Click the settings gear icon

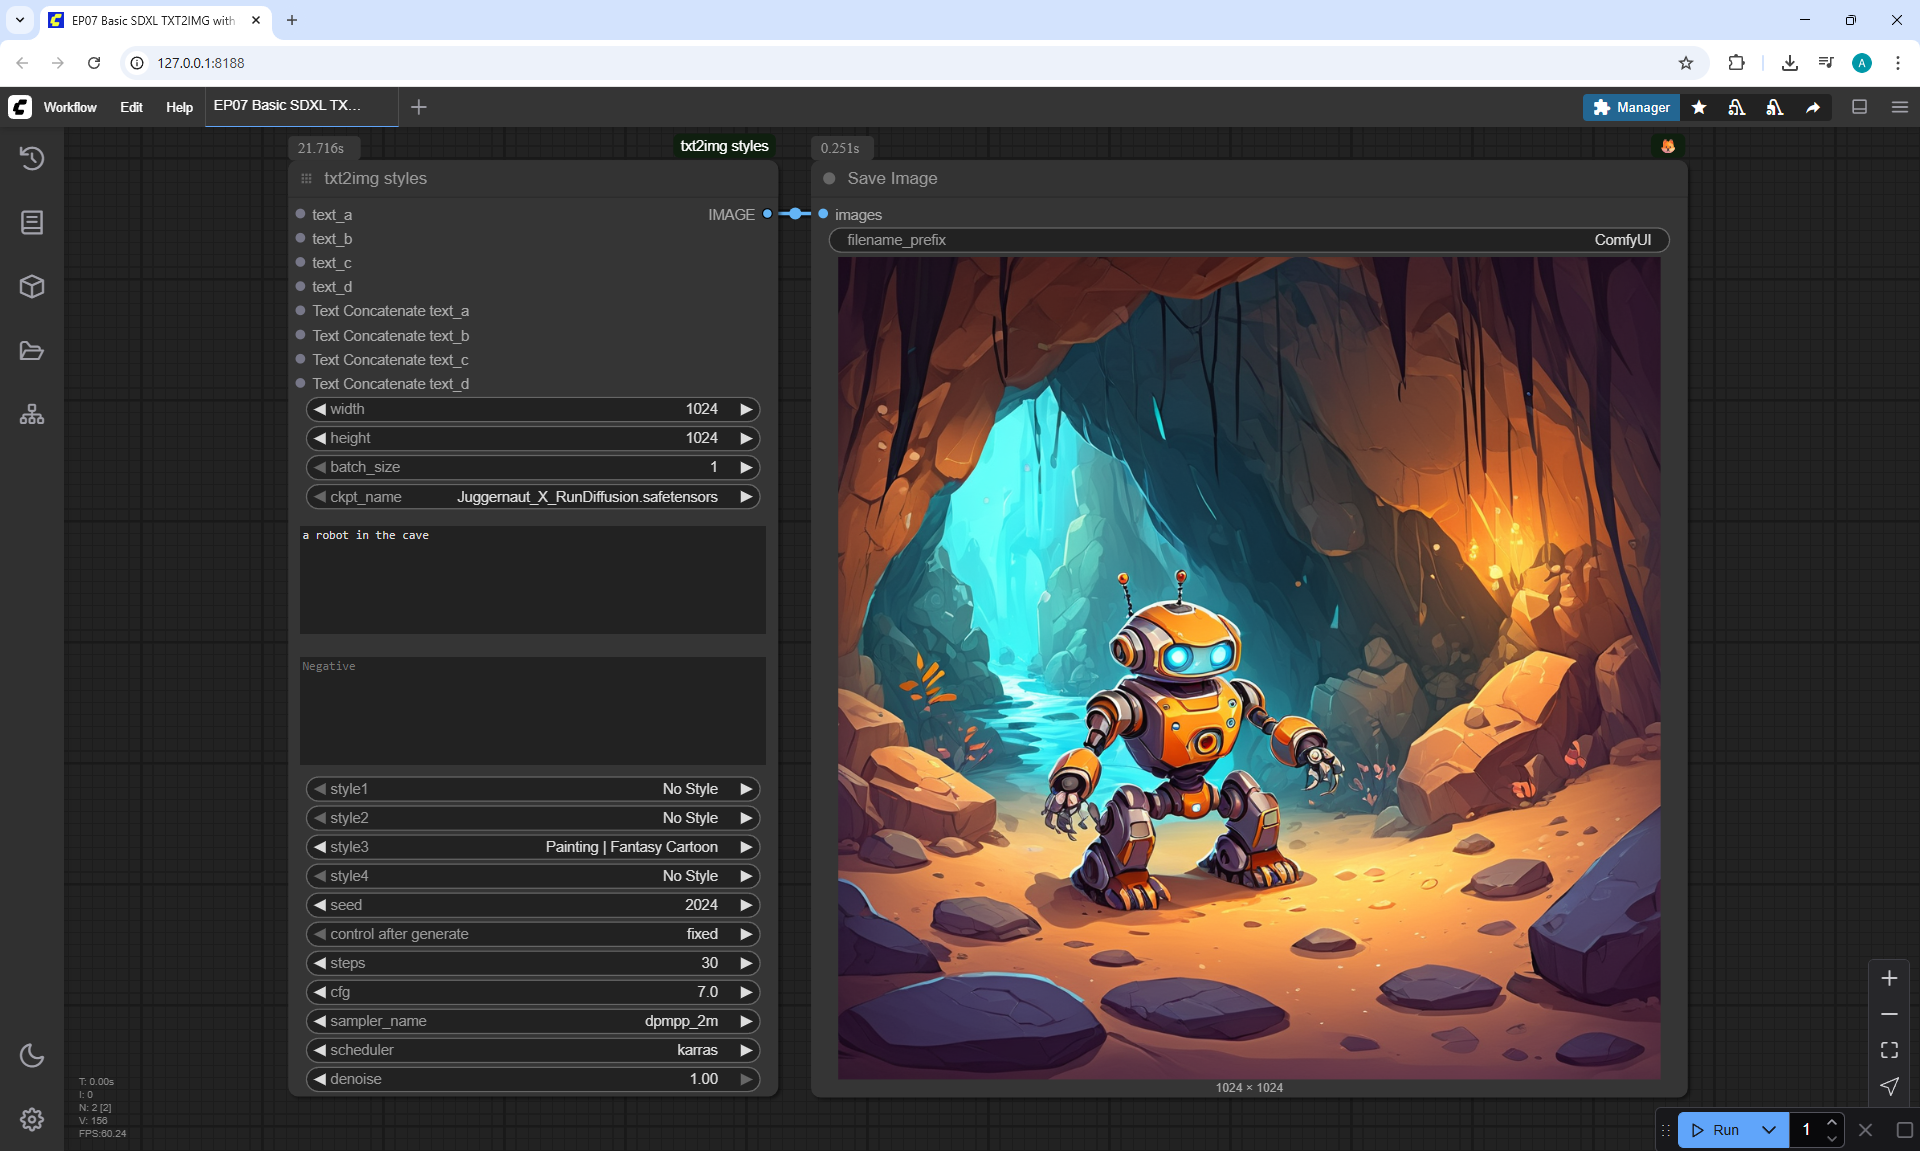32,1119
